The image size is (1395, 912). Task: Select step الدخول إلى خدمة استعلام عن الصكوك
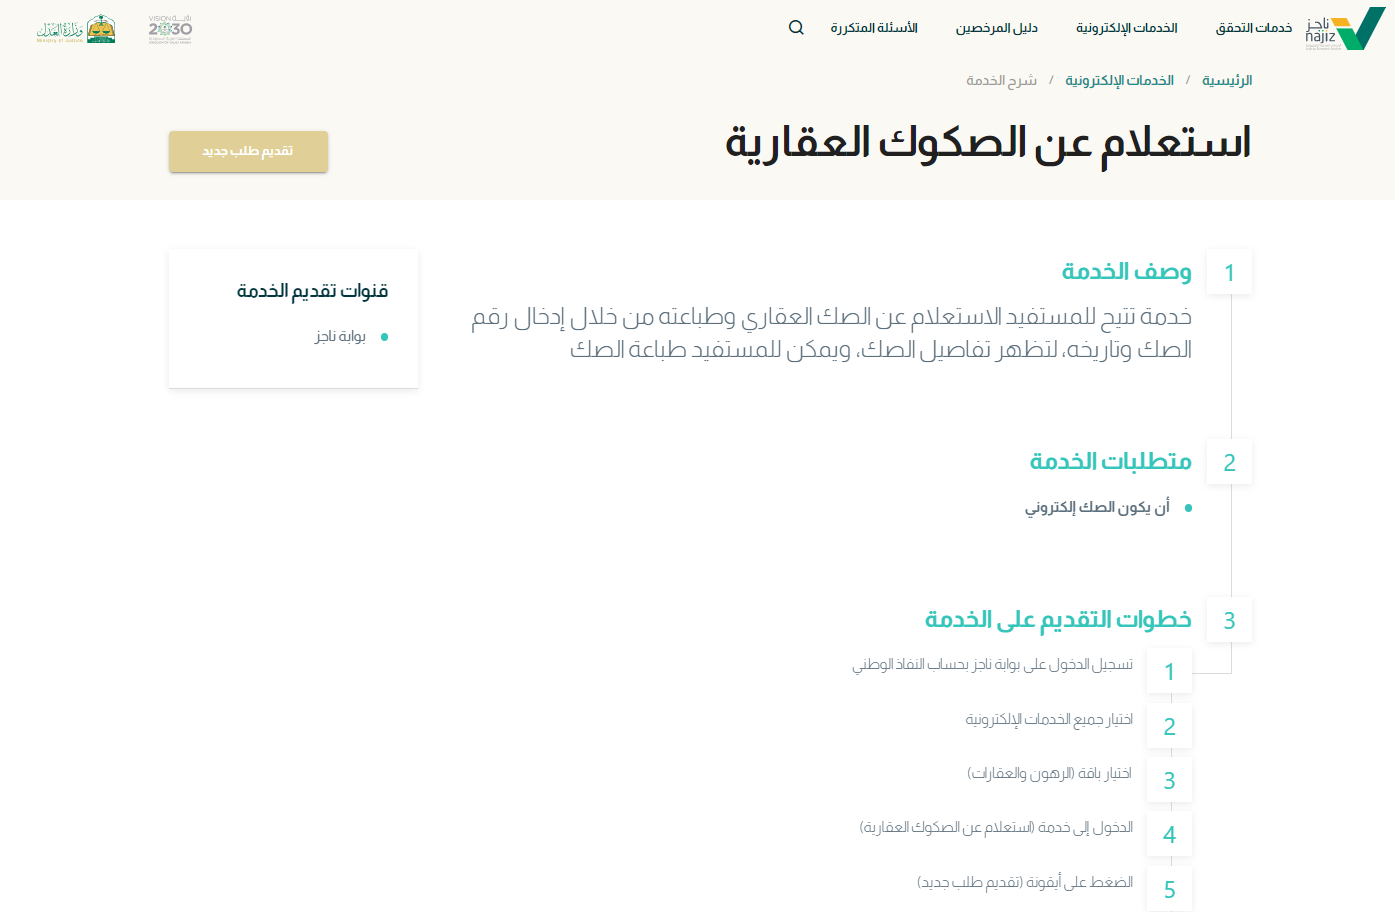coord(996,827)
